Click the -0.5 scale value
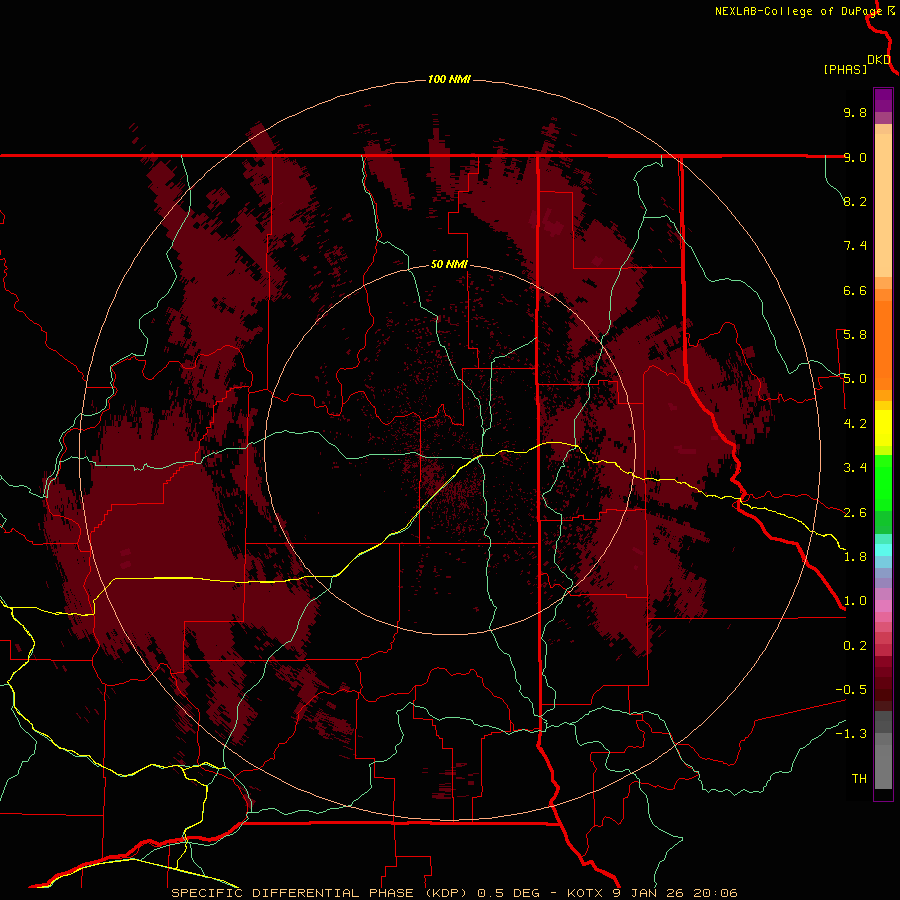 [x=851, y=690]
